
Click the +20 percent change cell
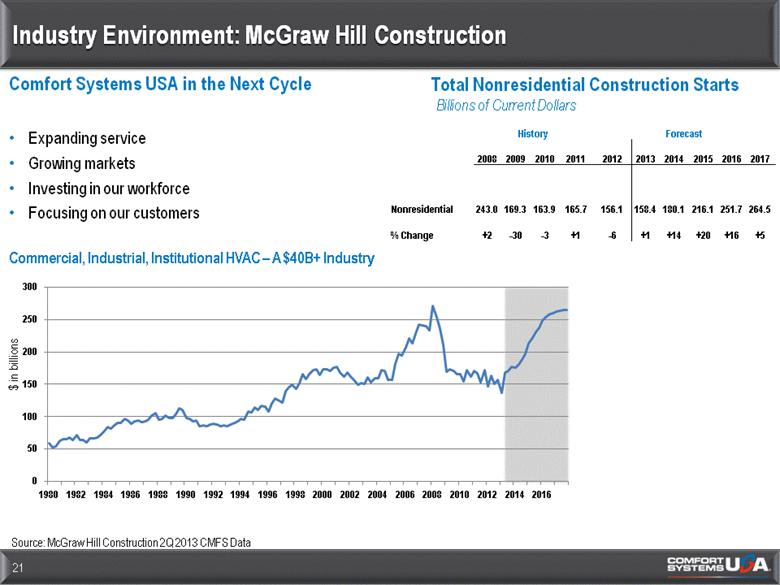[x=703, y=235]
